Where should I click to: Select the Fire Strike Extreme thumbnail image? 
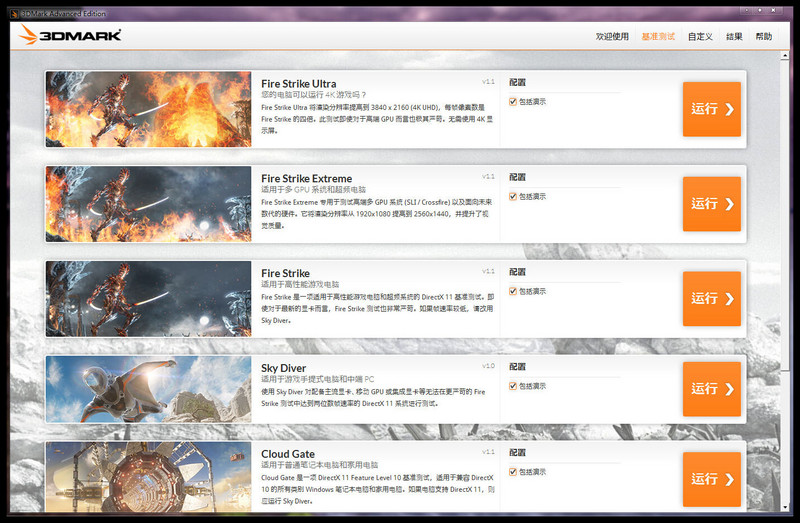coord(148,204)
